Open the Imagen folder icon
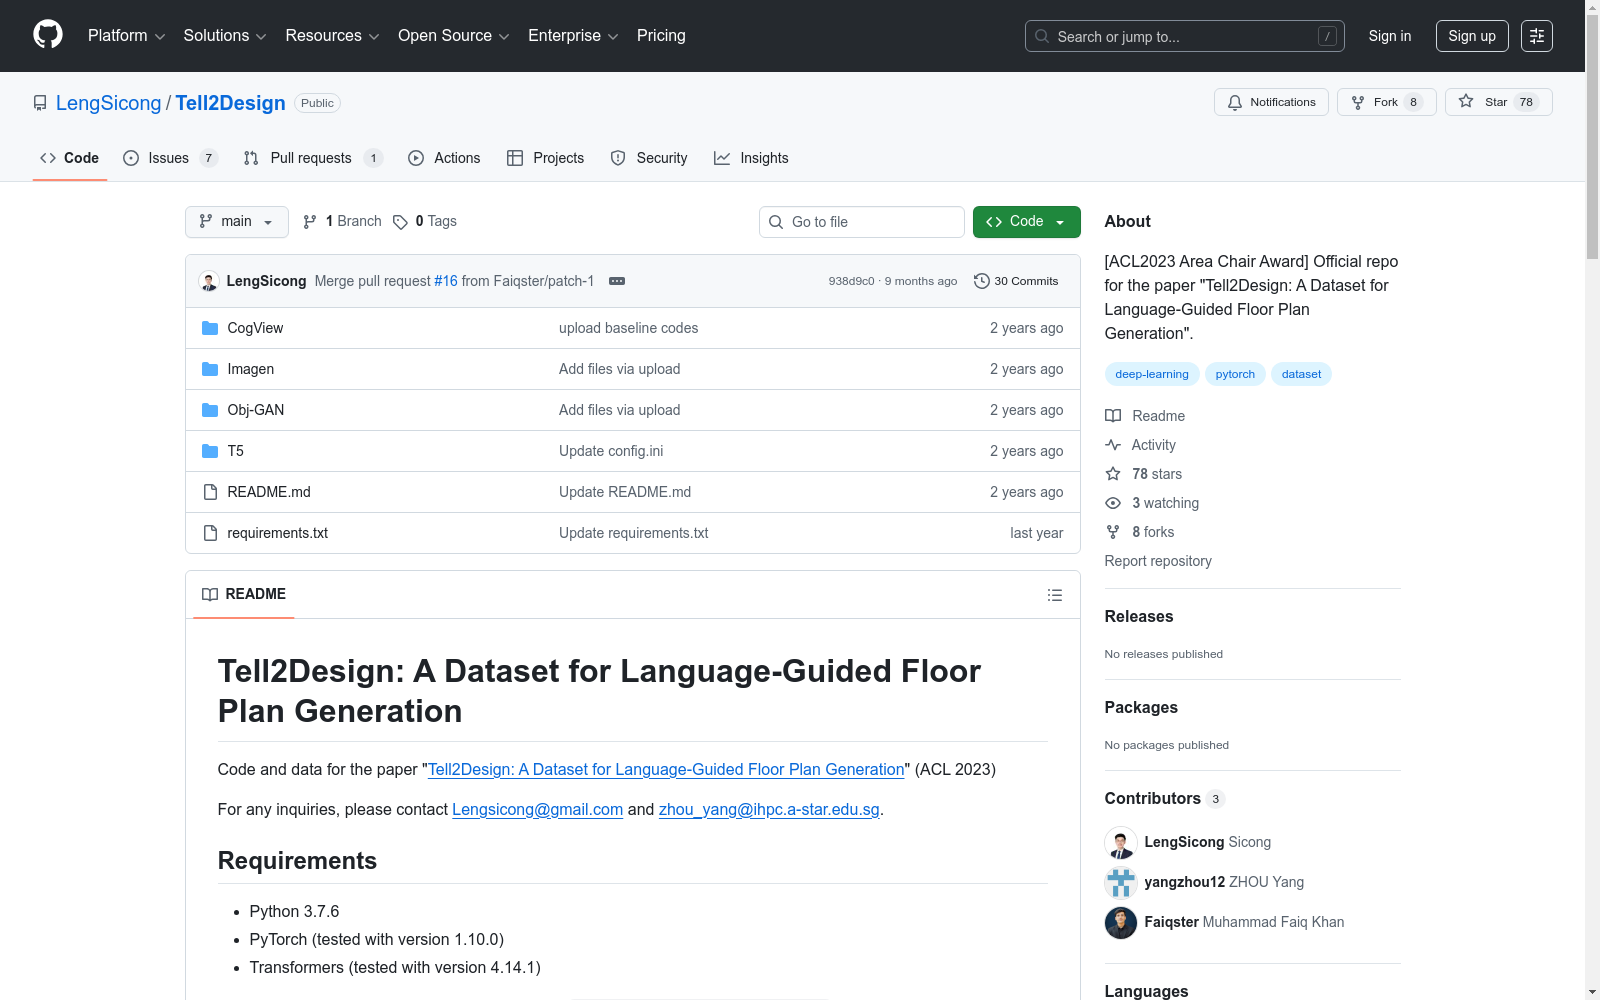Viewport: 1600px width, 1000px height. (x=210, y=369)
